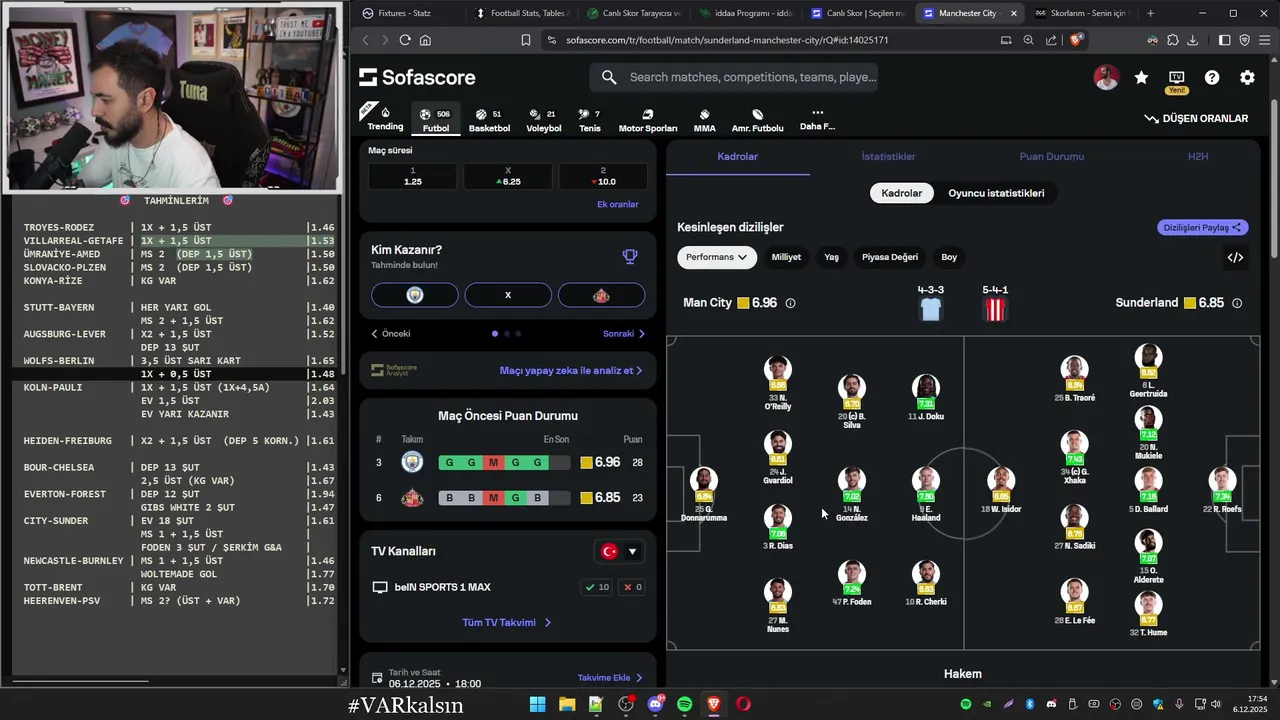Screen dimensions: 1280x720
Task: Open the MMA sport category
Action: (x=704, y=120)
